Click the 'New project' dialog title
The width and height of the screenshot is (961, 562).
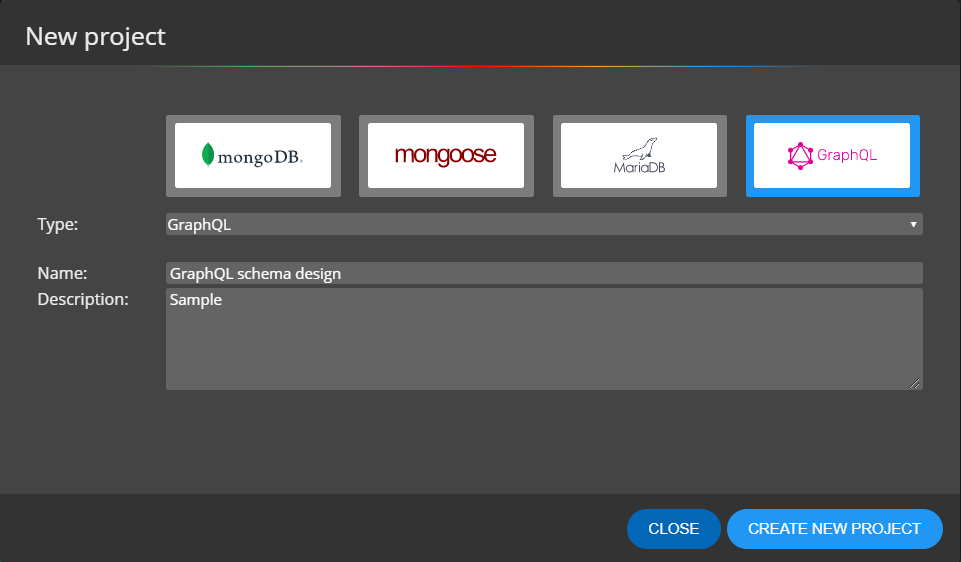point(96,37)
